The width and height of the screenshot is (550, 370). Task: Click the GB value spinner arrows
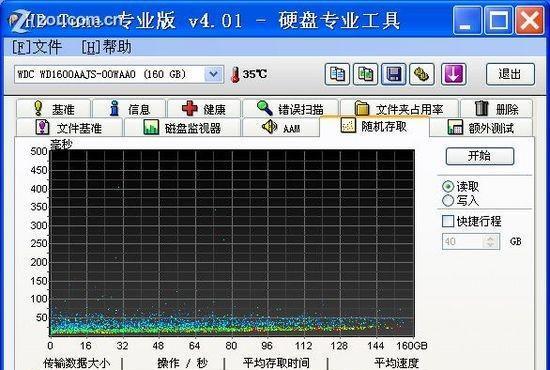pyautogui.click(x=491, y=241)
